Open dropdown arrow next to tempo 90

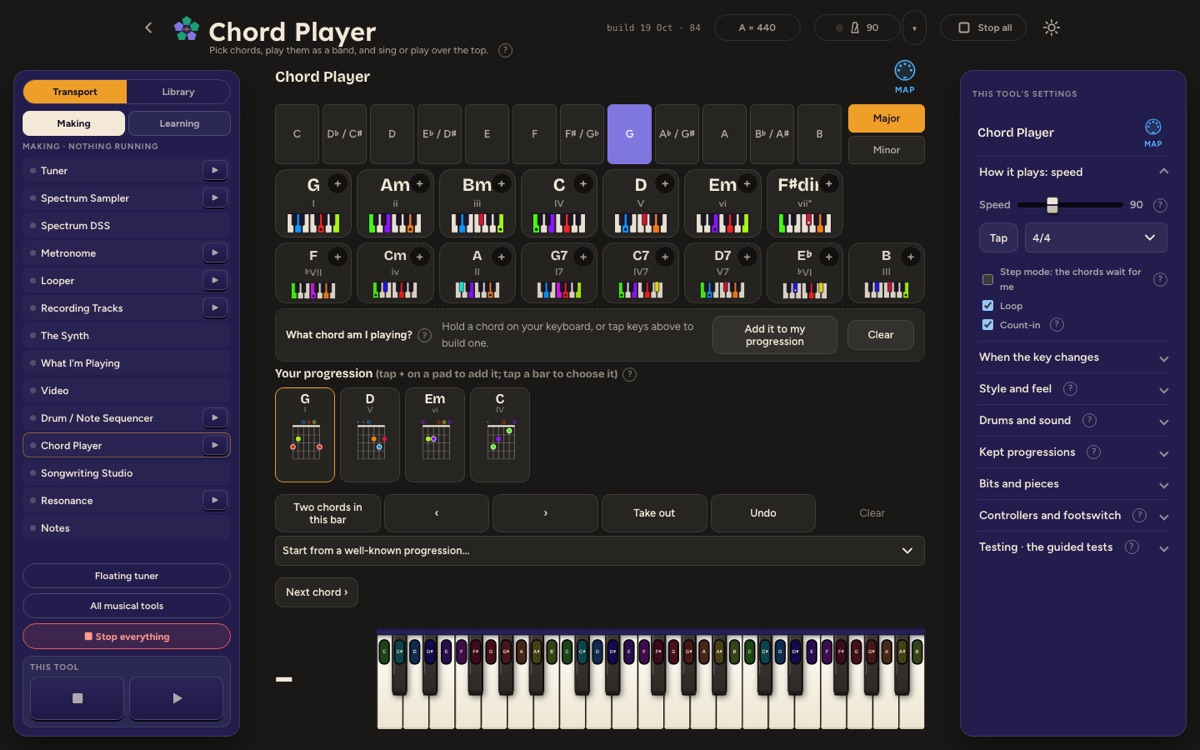tap(914, 28)
